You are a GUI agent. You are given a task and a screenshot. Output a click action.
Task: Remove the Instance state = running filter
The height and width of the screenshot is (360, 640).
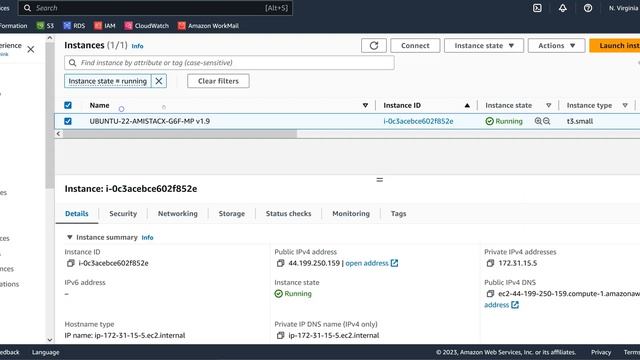click(x=159, y=81)
